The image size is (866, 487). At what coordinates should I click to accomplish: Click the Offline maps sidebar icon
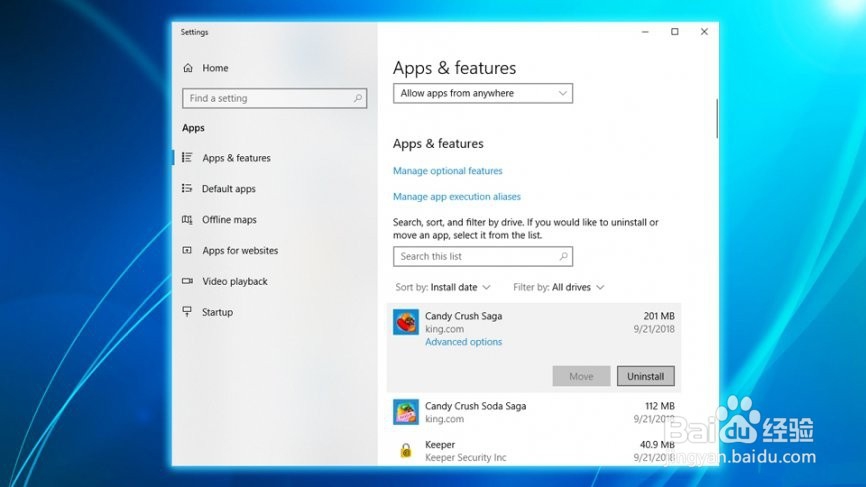pos(187,219)
